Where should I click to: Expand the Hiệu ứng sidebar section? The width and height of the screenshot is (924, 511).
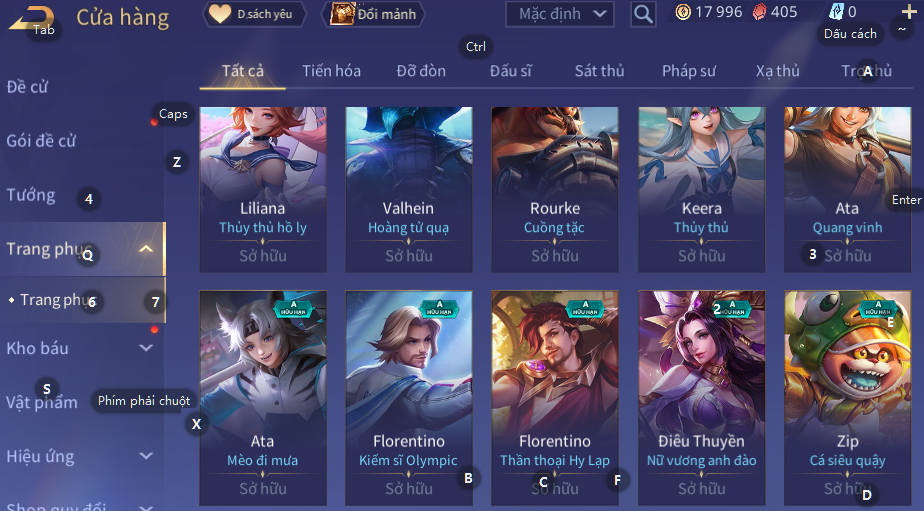coord(146,456)
